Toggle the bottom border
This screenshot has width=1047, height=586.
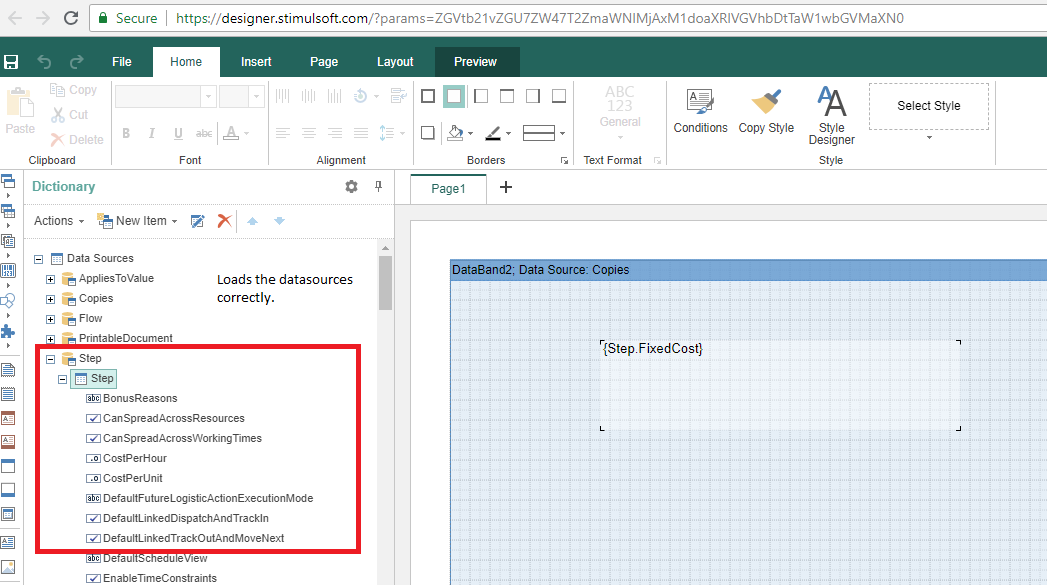click(559, 96)
